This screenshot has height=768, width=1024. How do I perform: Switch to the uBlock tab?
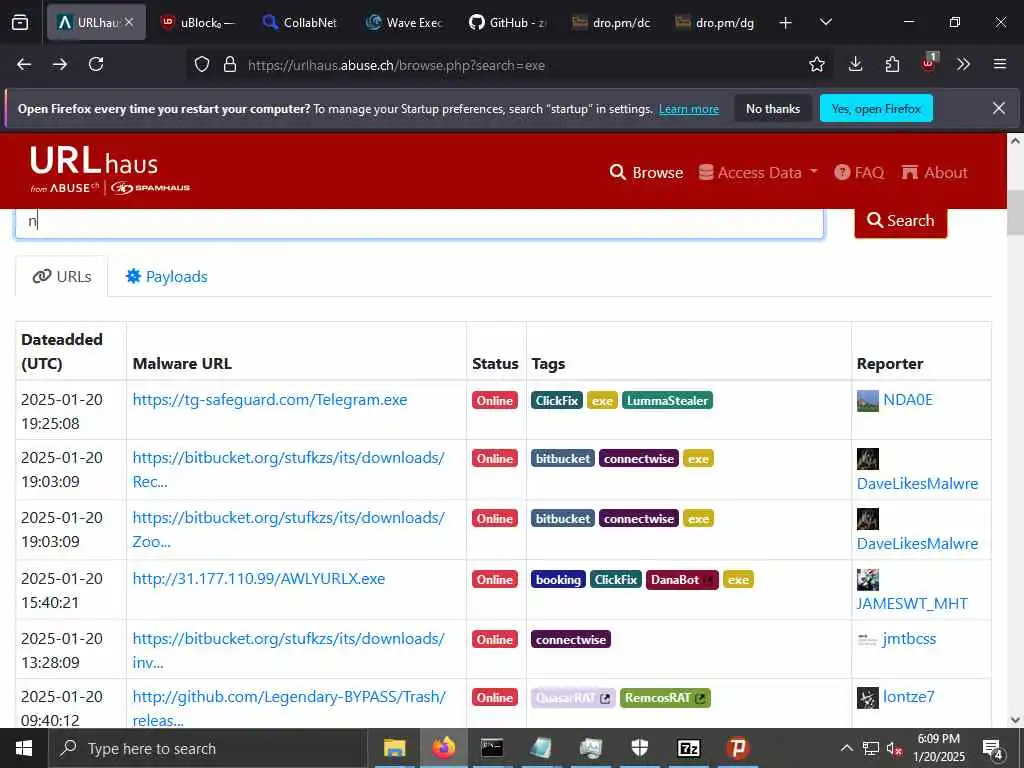[198, 22]
